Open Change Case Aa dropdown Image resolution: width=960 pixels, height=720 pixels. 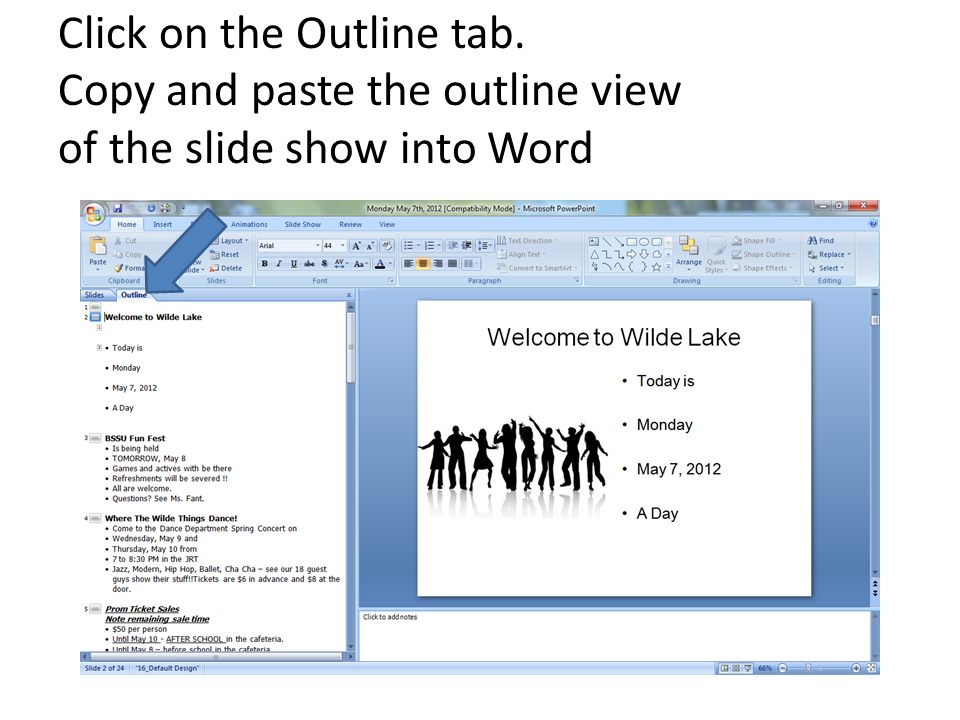pyautogui.click(x=360, y=264)
